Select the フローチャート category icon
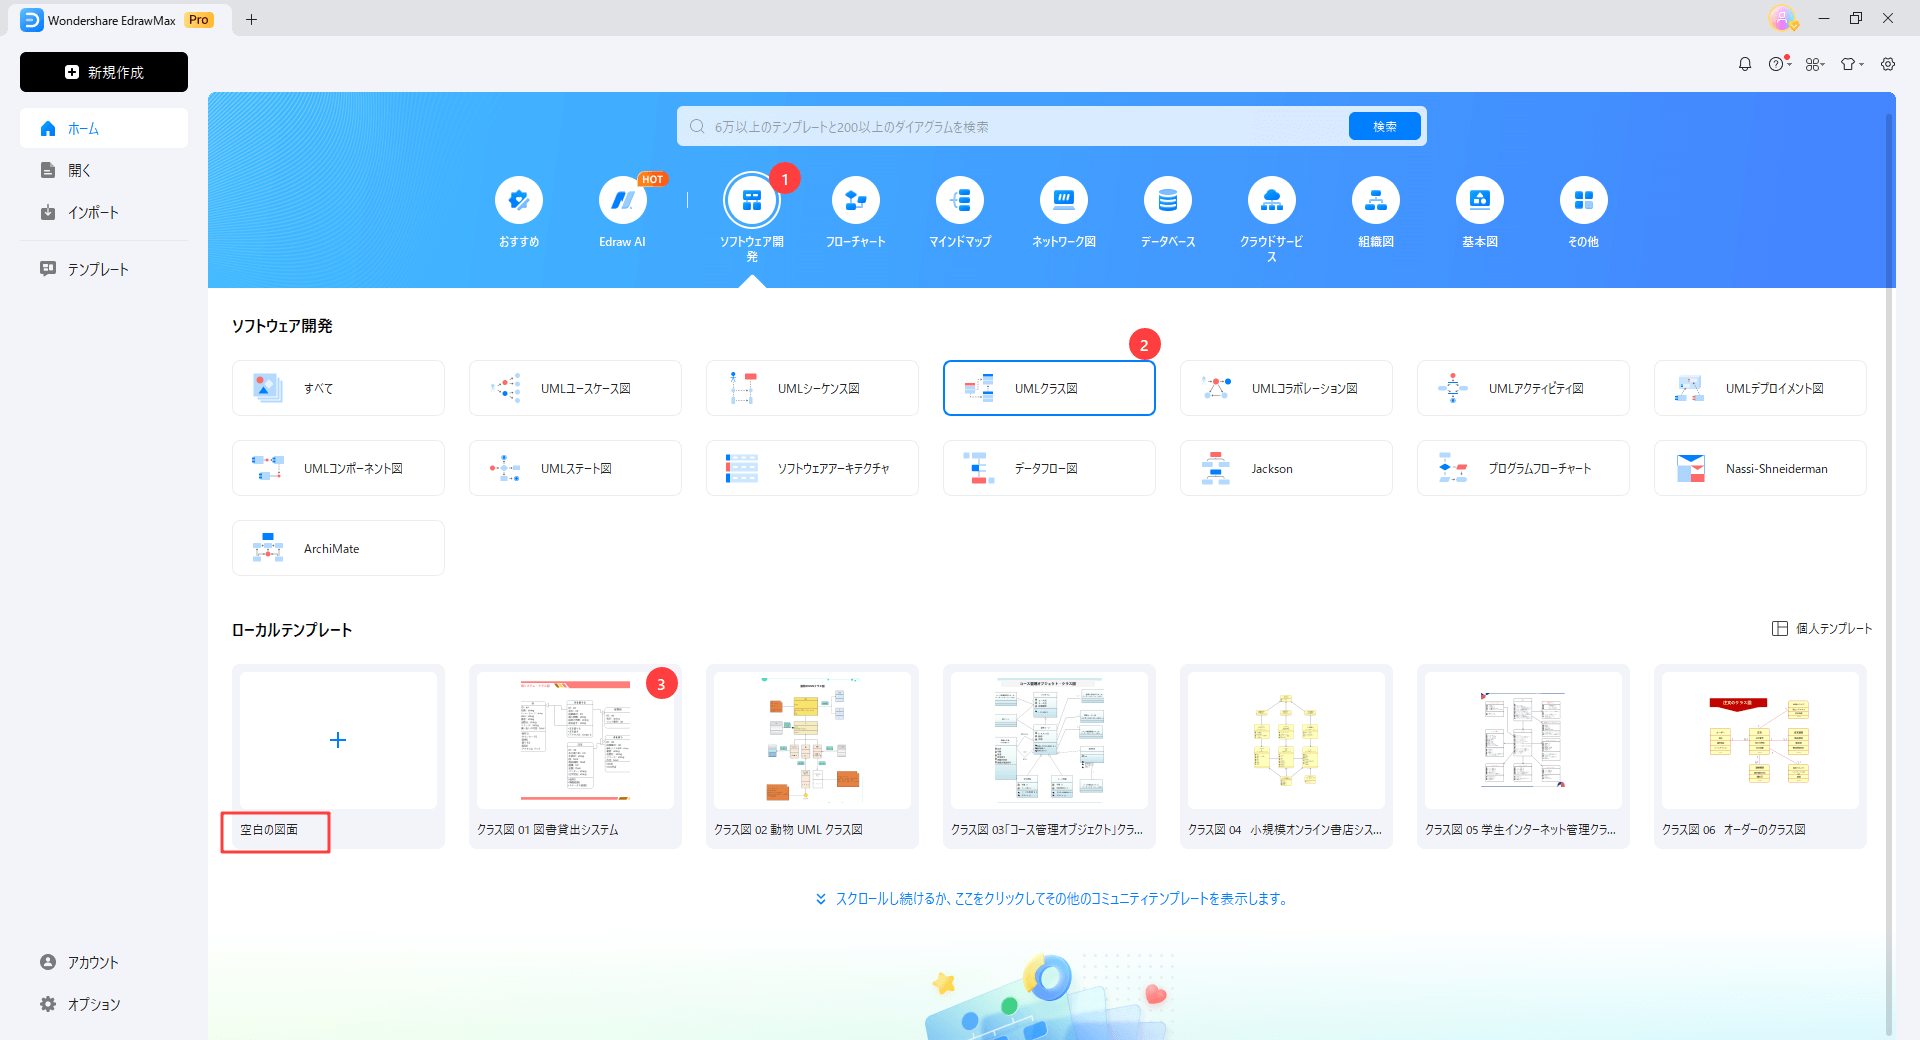The height and width of the screenshot is (1040, 1920). pyautogui.click(x=856, y=201)
